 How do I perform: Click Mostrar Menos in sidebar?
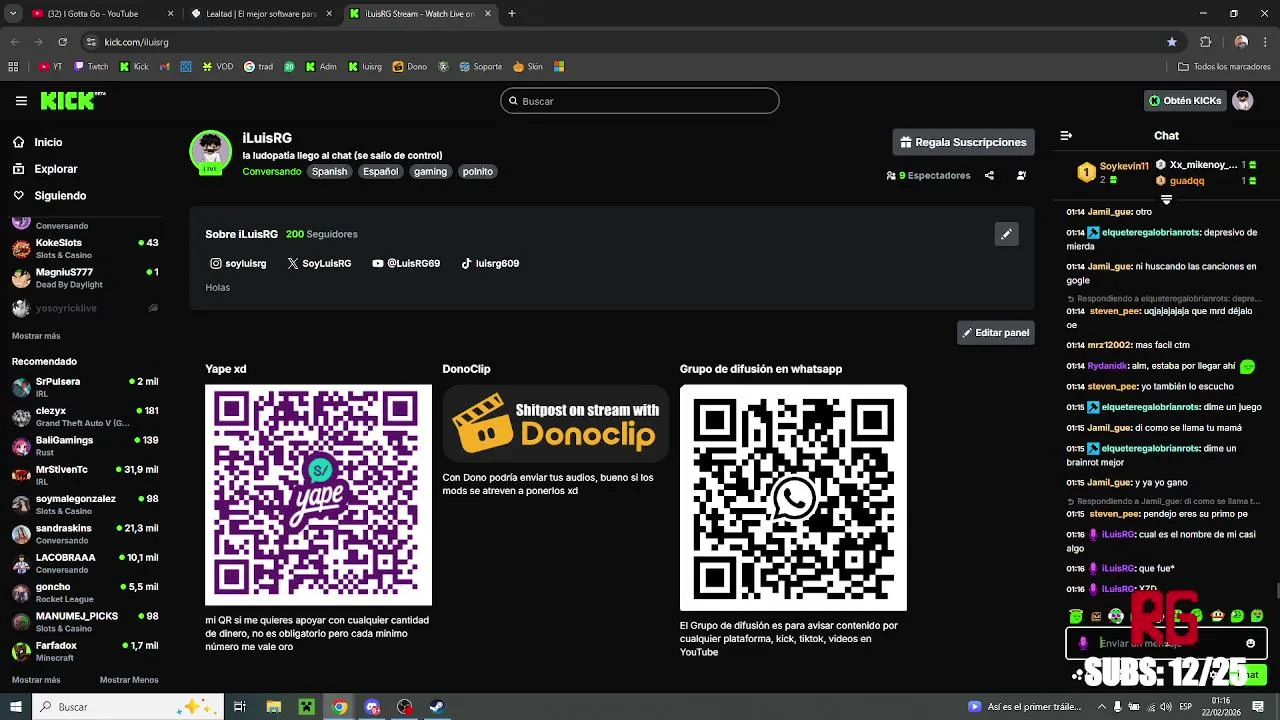pos(129,680)
